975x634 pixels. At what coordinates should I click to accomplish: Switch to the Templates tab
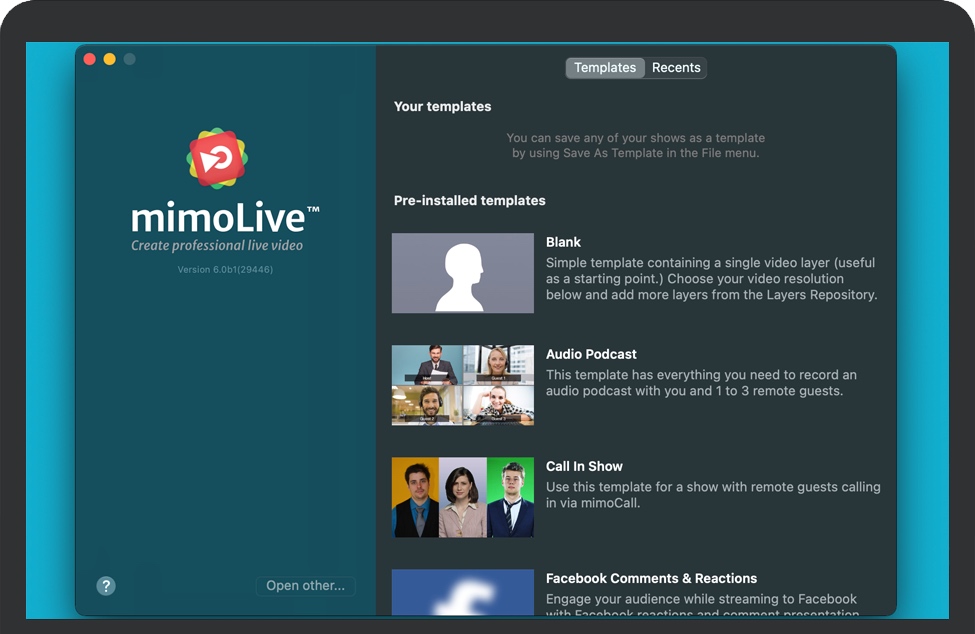[605, 68]
